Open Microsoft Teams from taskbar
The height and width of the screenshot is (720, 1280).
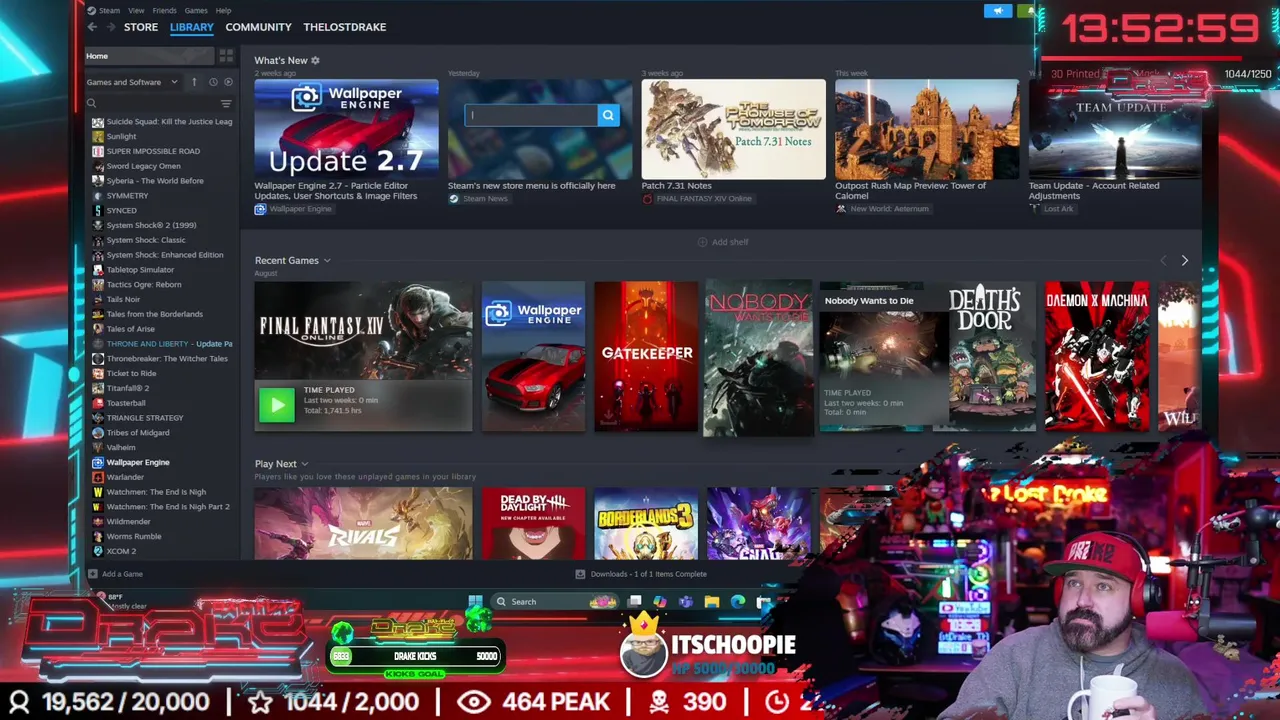coord(686,602)
